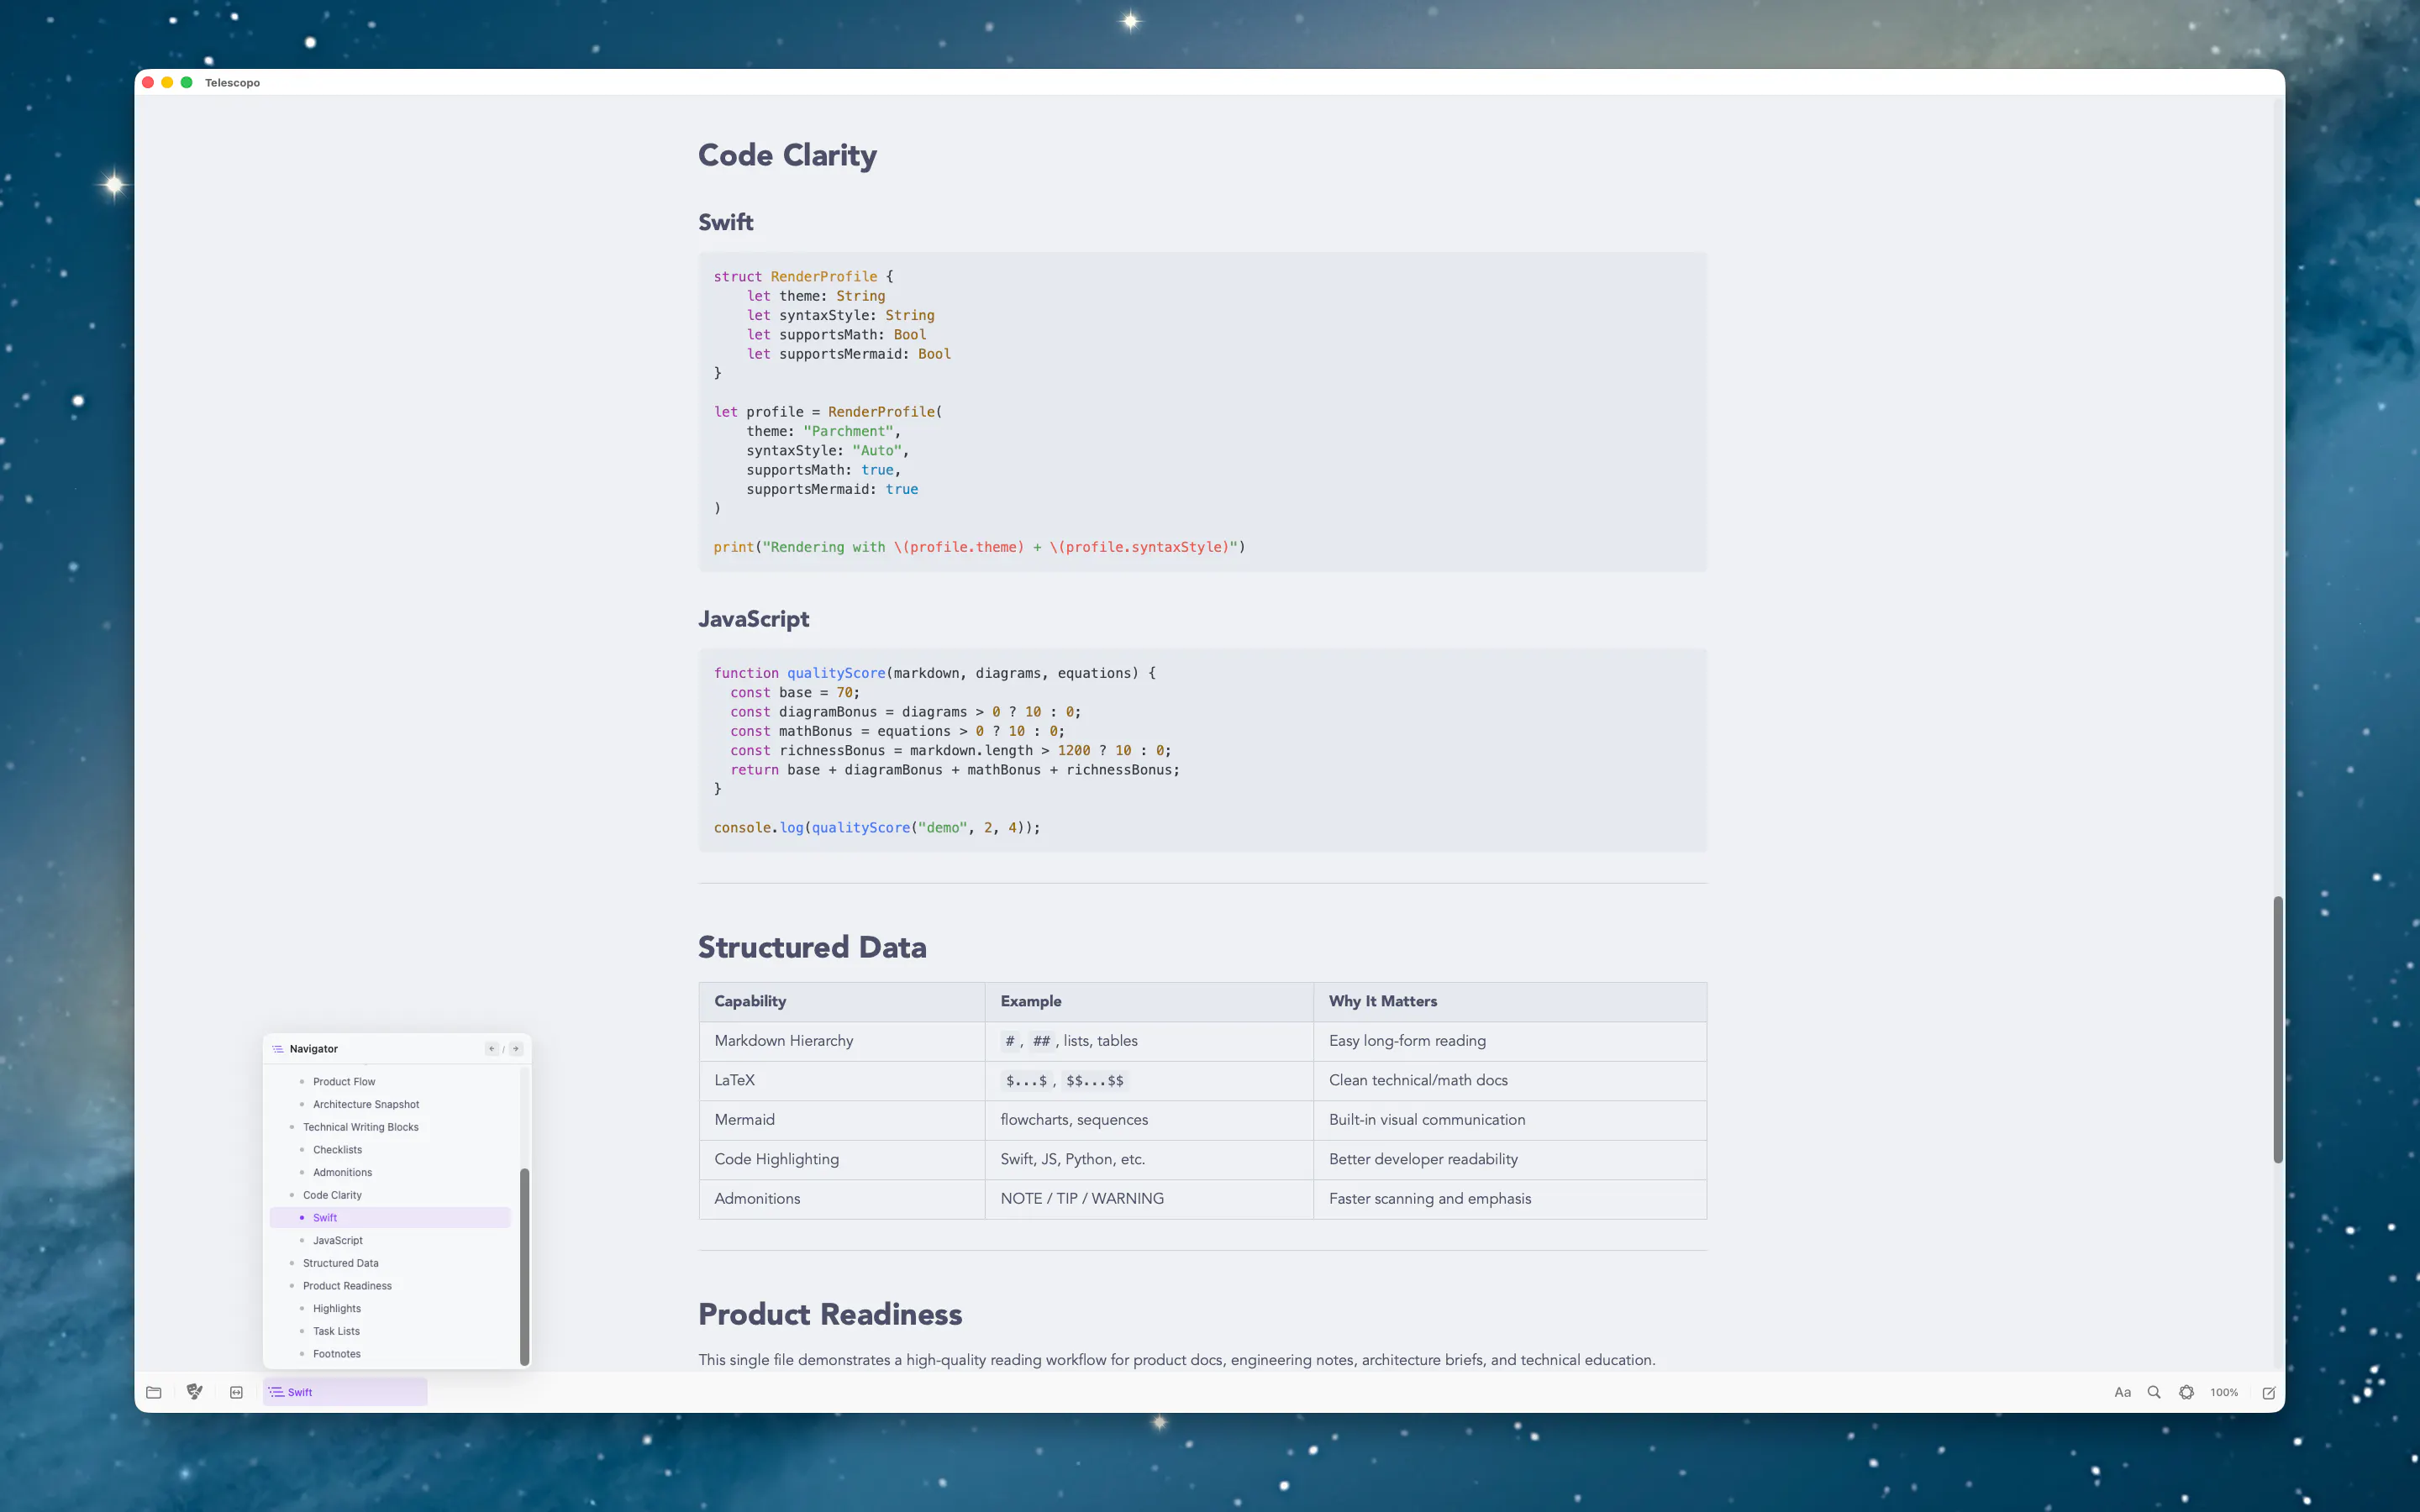Click the theater masks theme icon
Image resolution: width=2420 pixels, height=1512 pixels.
click(x=195, y=1392)
